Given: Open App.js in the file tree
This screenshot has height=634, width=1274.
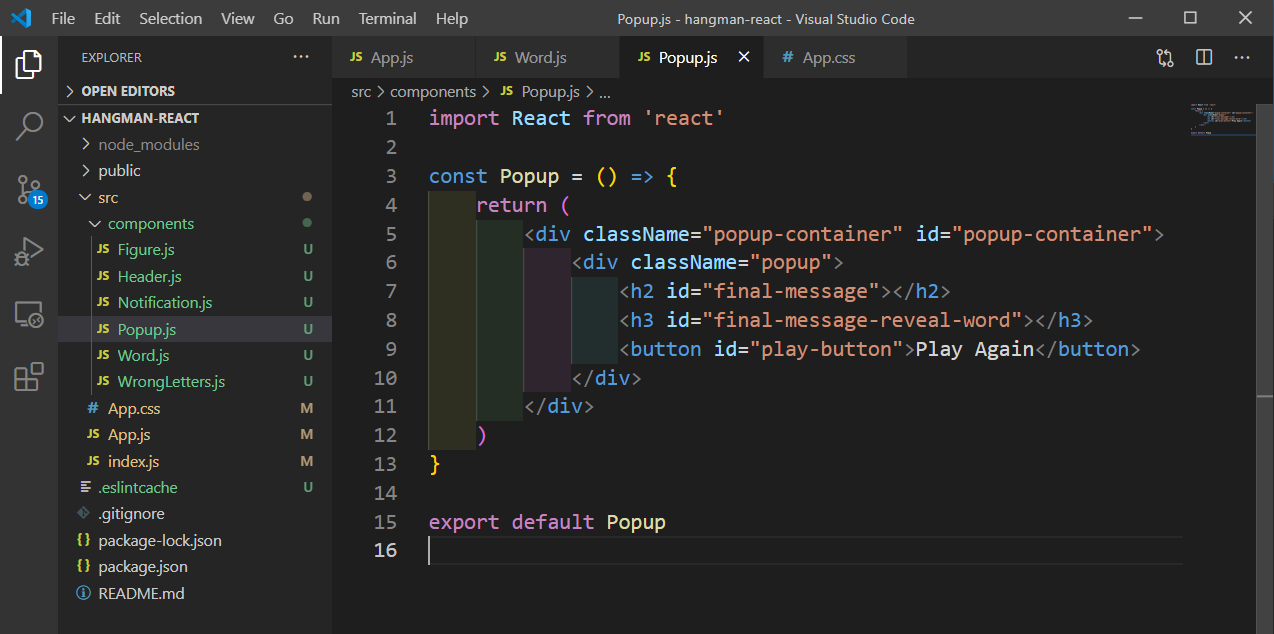Looking at the screenshot, I should (x=195, y=435).
